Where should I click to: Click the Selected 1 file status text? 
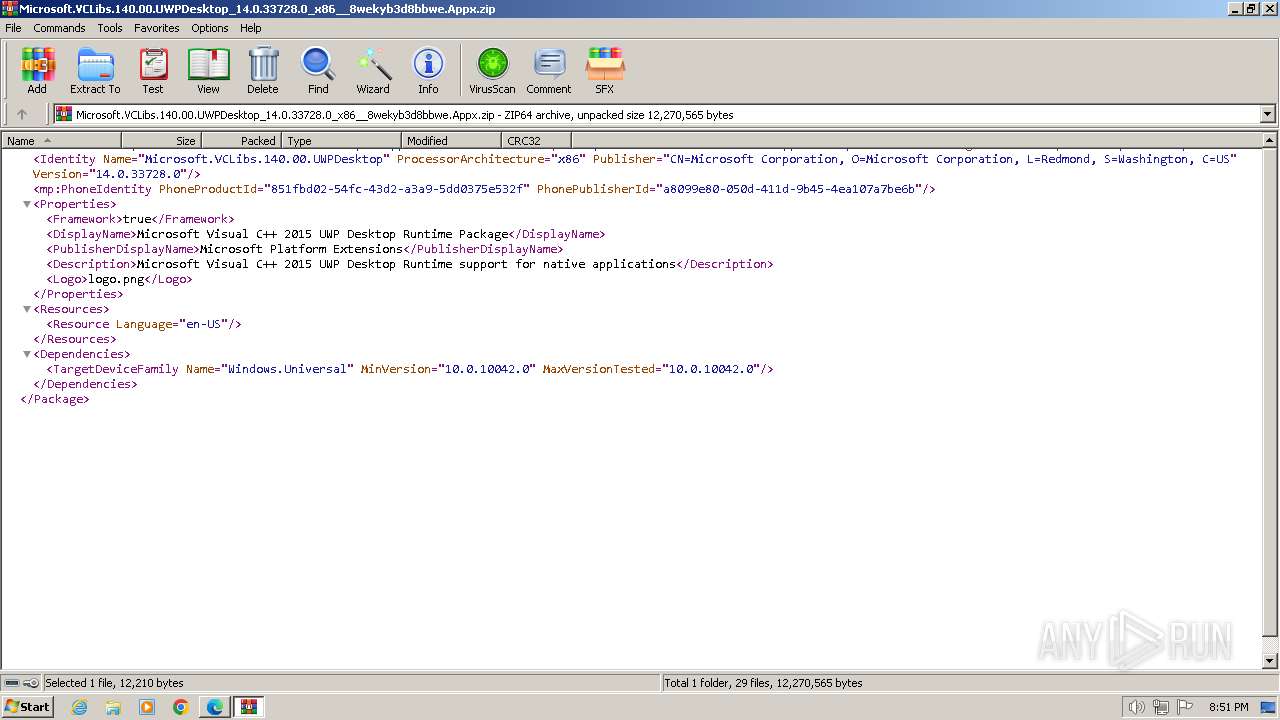click(114, 683)
